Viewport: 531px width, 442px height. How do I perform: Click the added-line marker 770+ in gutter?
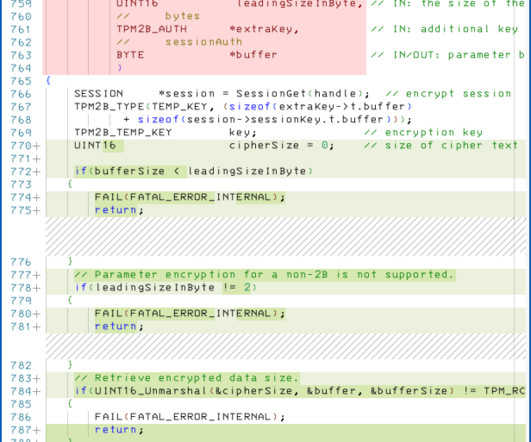point(25,146)
